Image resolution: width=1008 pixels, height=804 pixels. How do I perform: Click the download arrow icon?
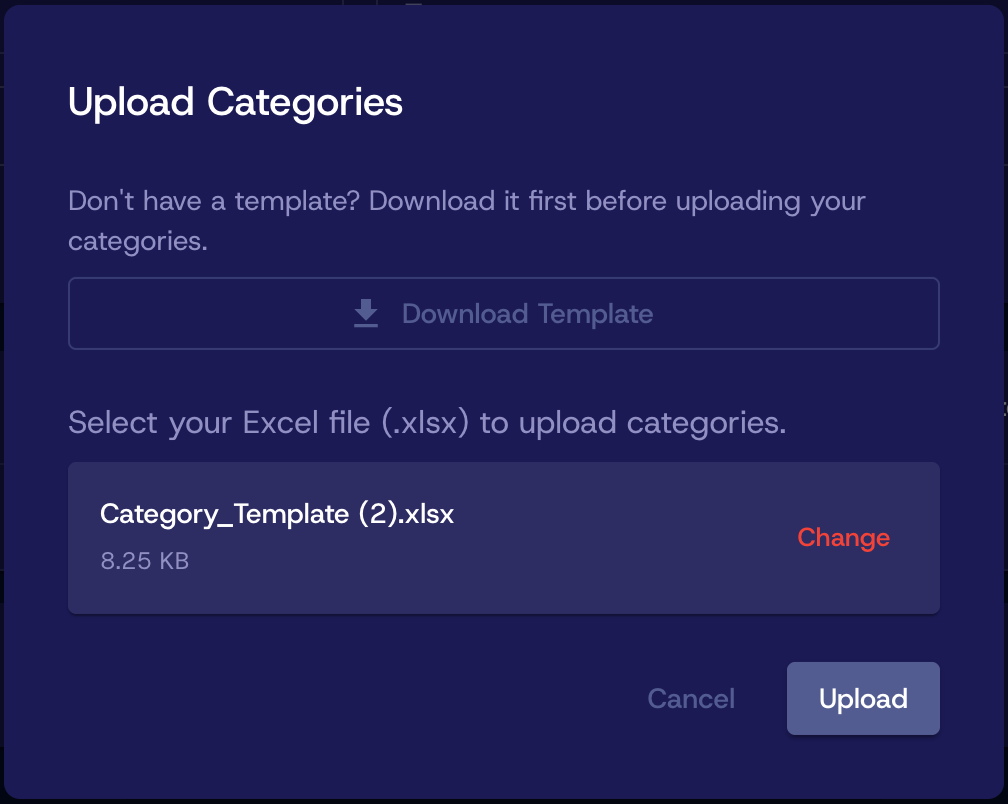(x=366, y=314)
